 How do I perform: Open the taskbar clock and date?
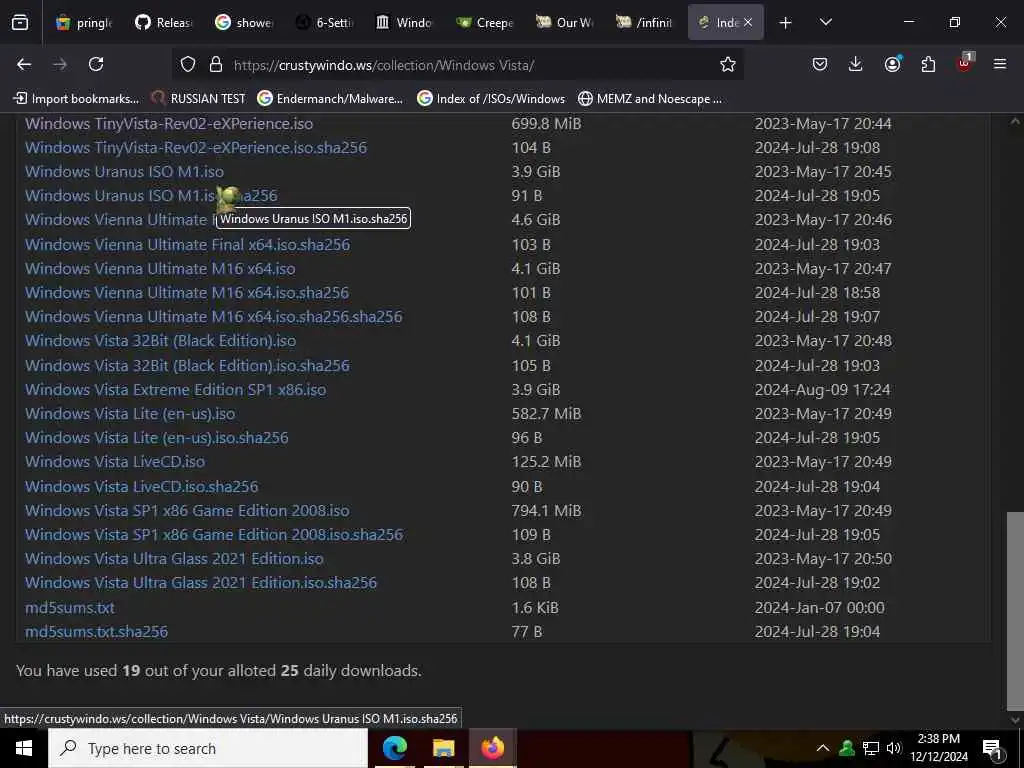tap(938, 748)
